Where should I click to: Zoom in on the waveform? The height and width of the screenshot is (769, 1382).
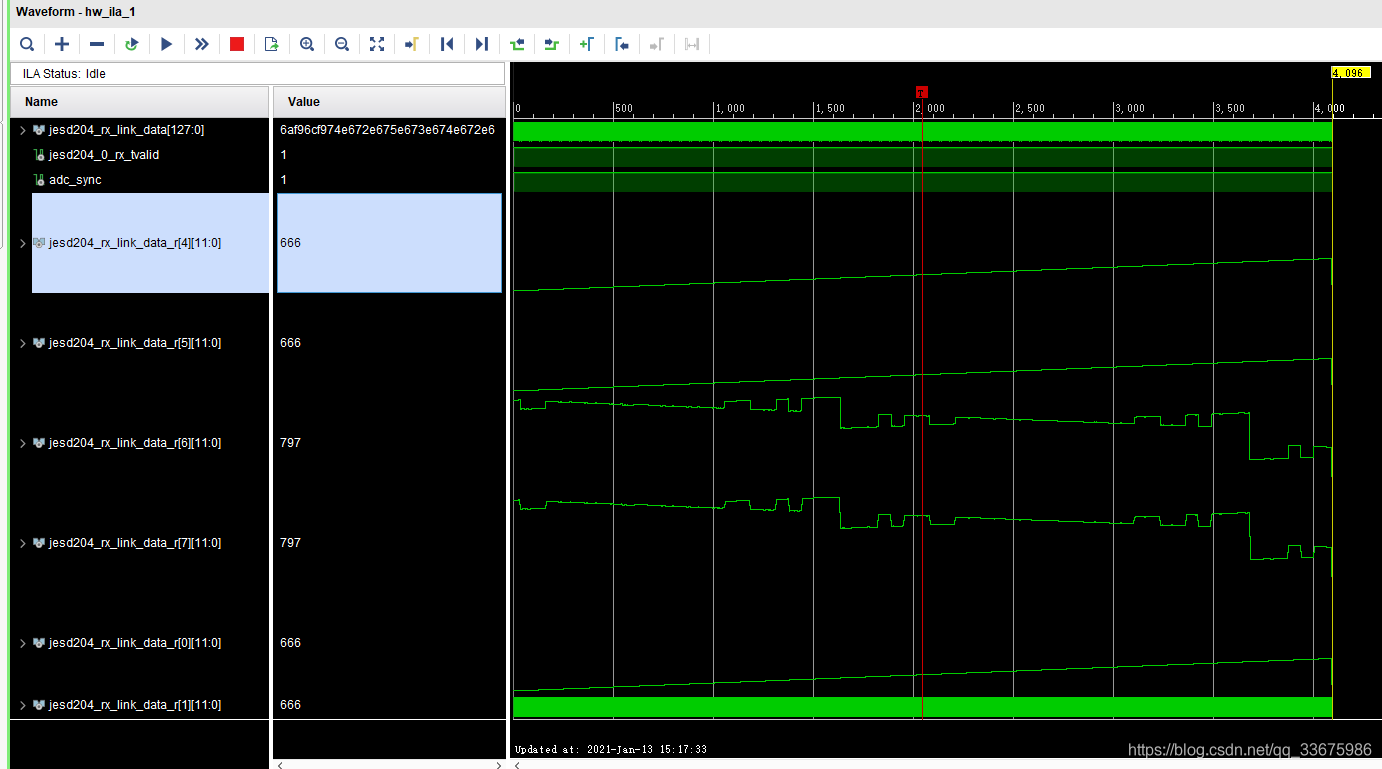(307, 44)
